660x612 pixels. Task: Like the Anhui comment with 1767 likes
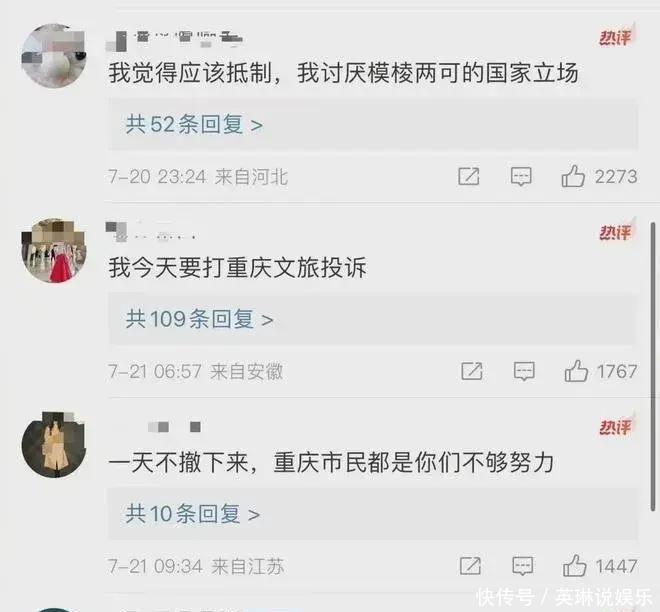tap(576, 371)
